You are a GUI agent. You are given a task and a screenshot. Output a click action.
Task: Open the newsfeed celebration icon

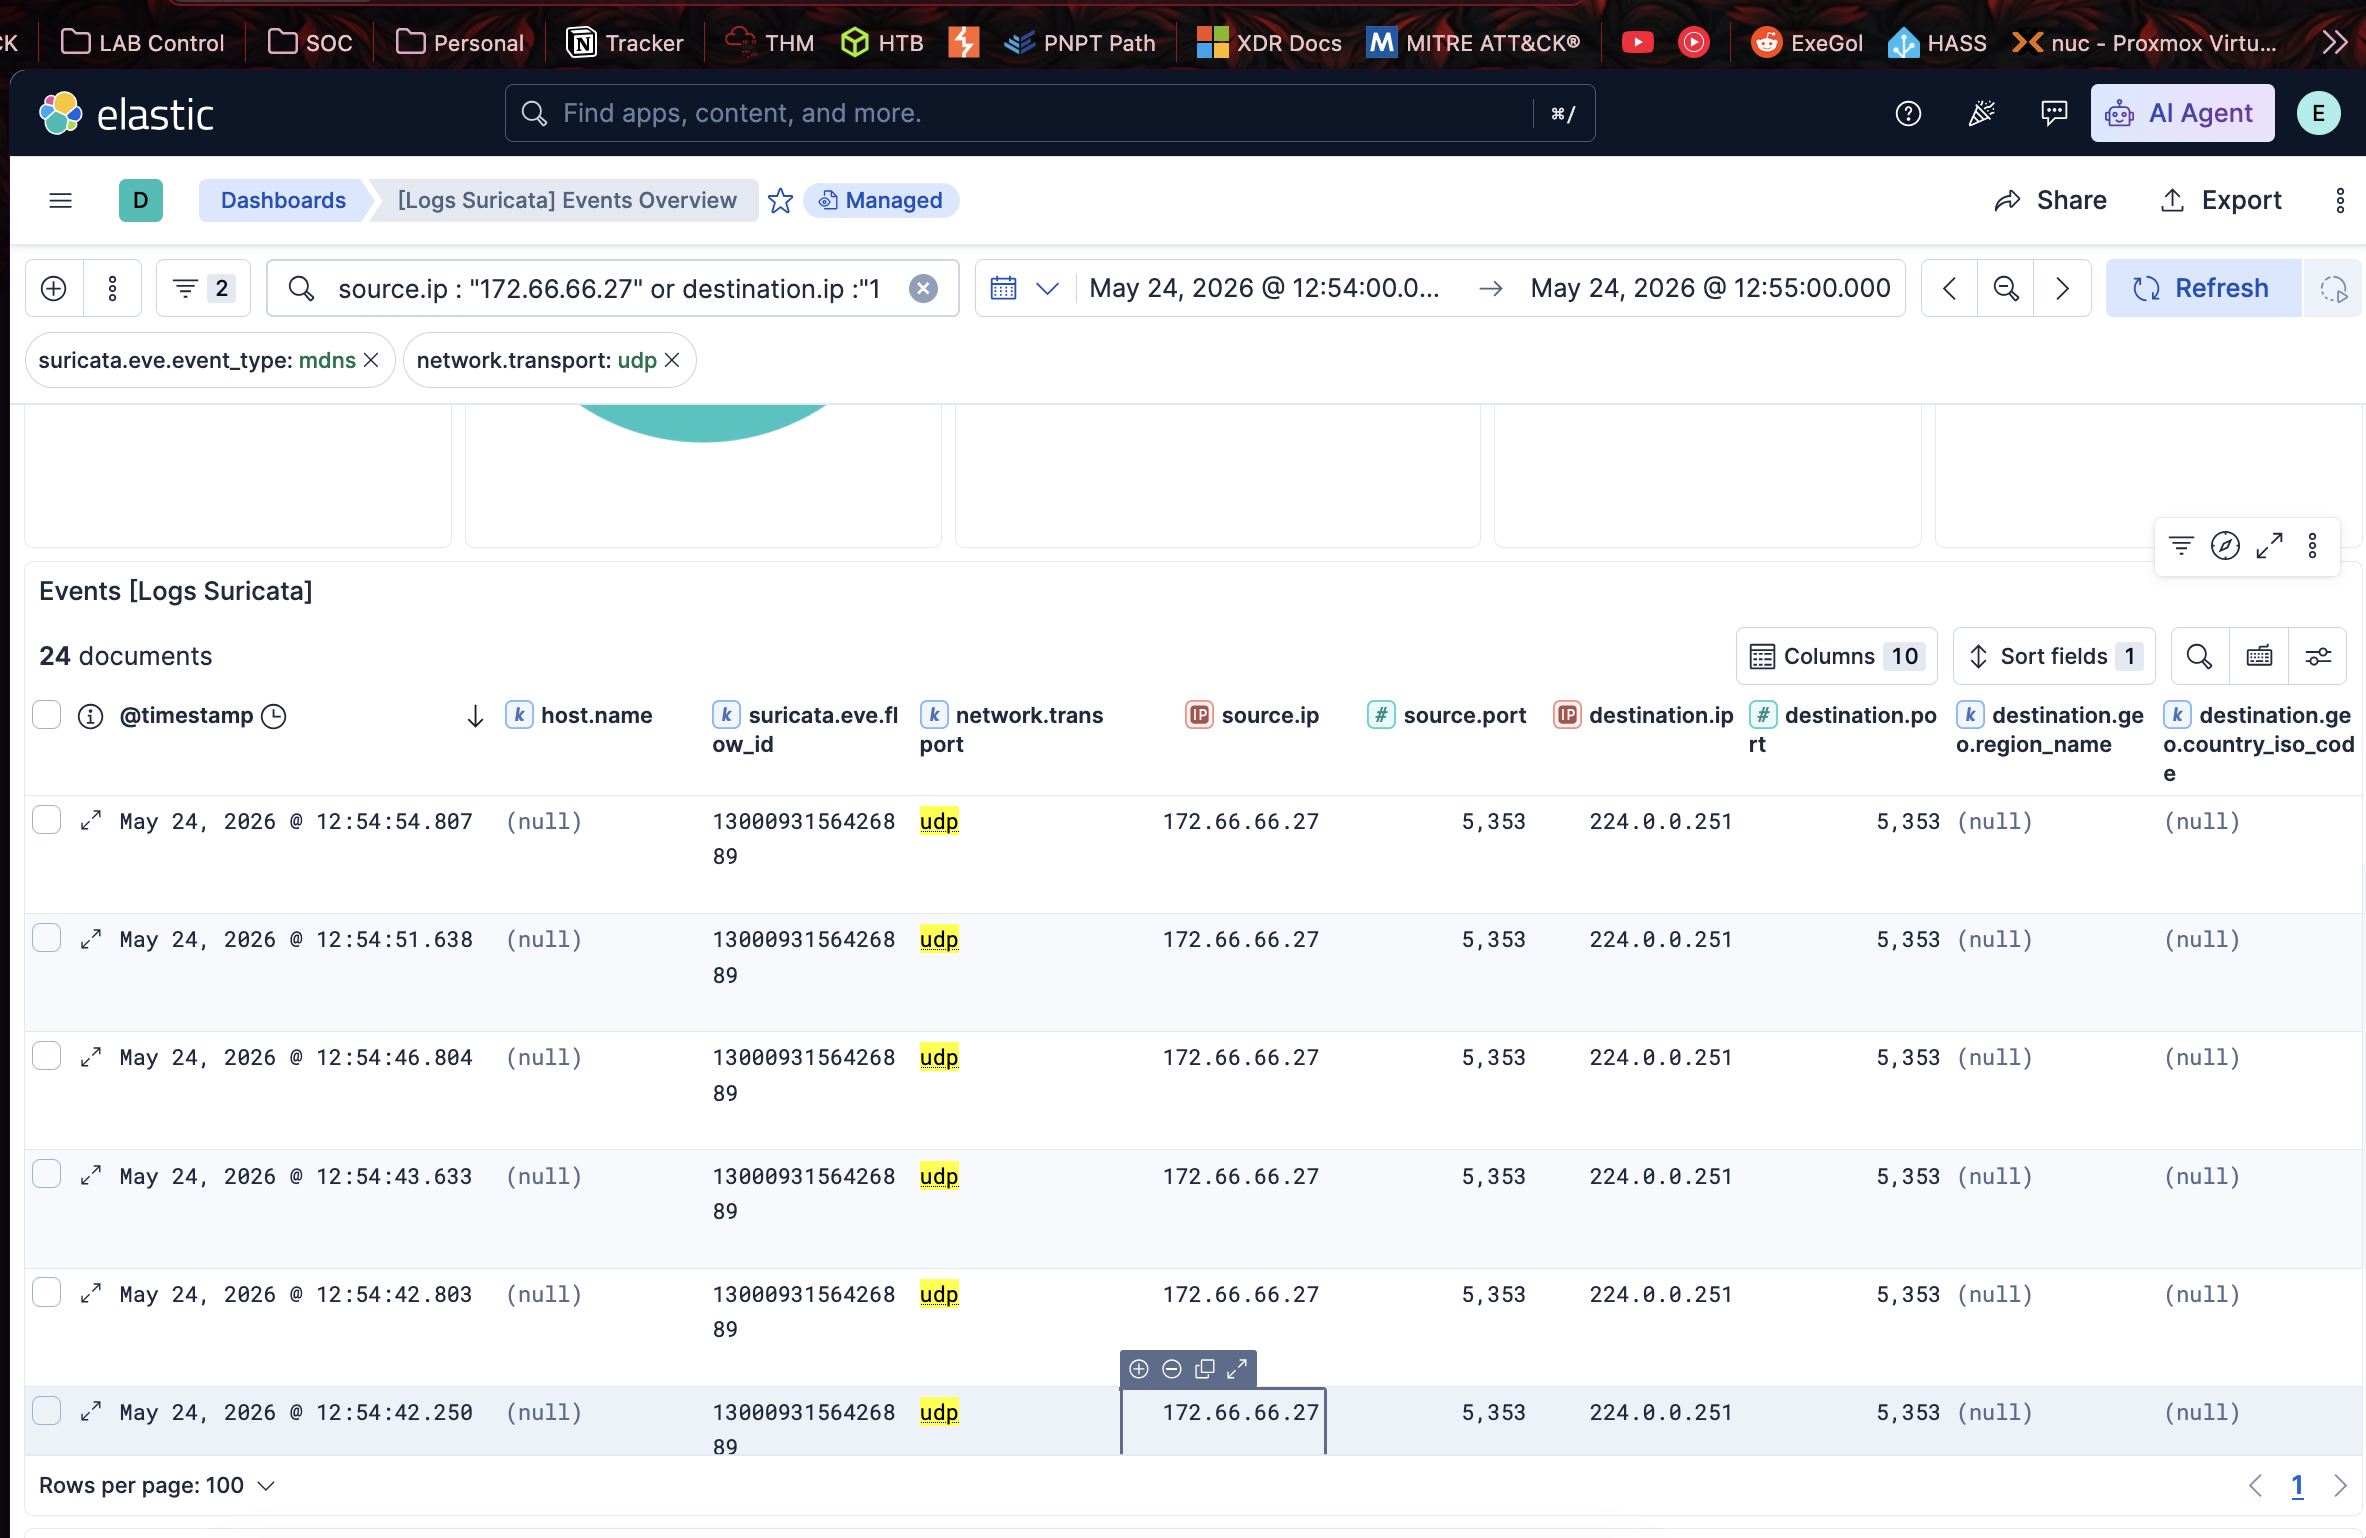tap(1981, 114)
